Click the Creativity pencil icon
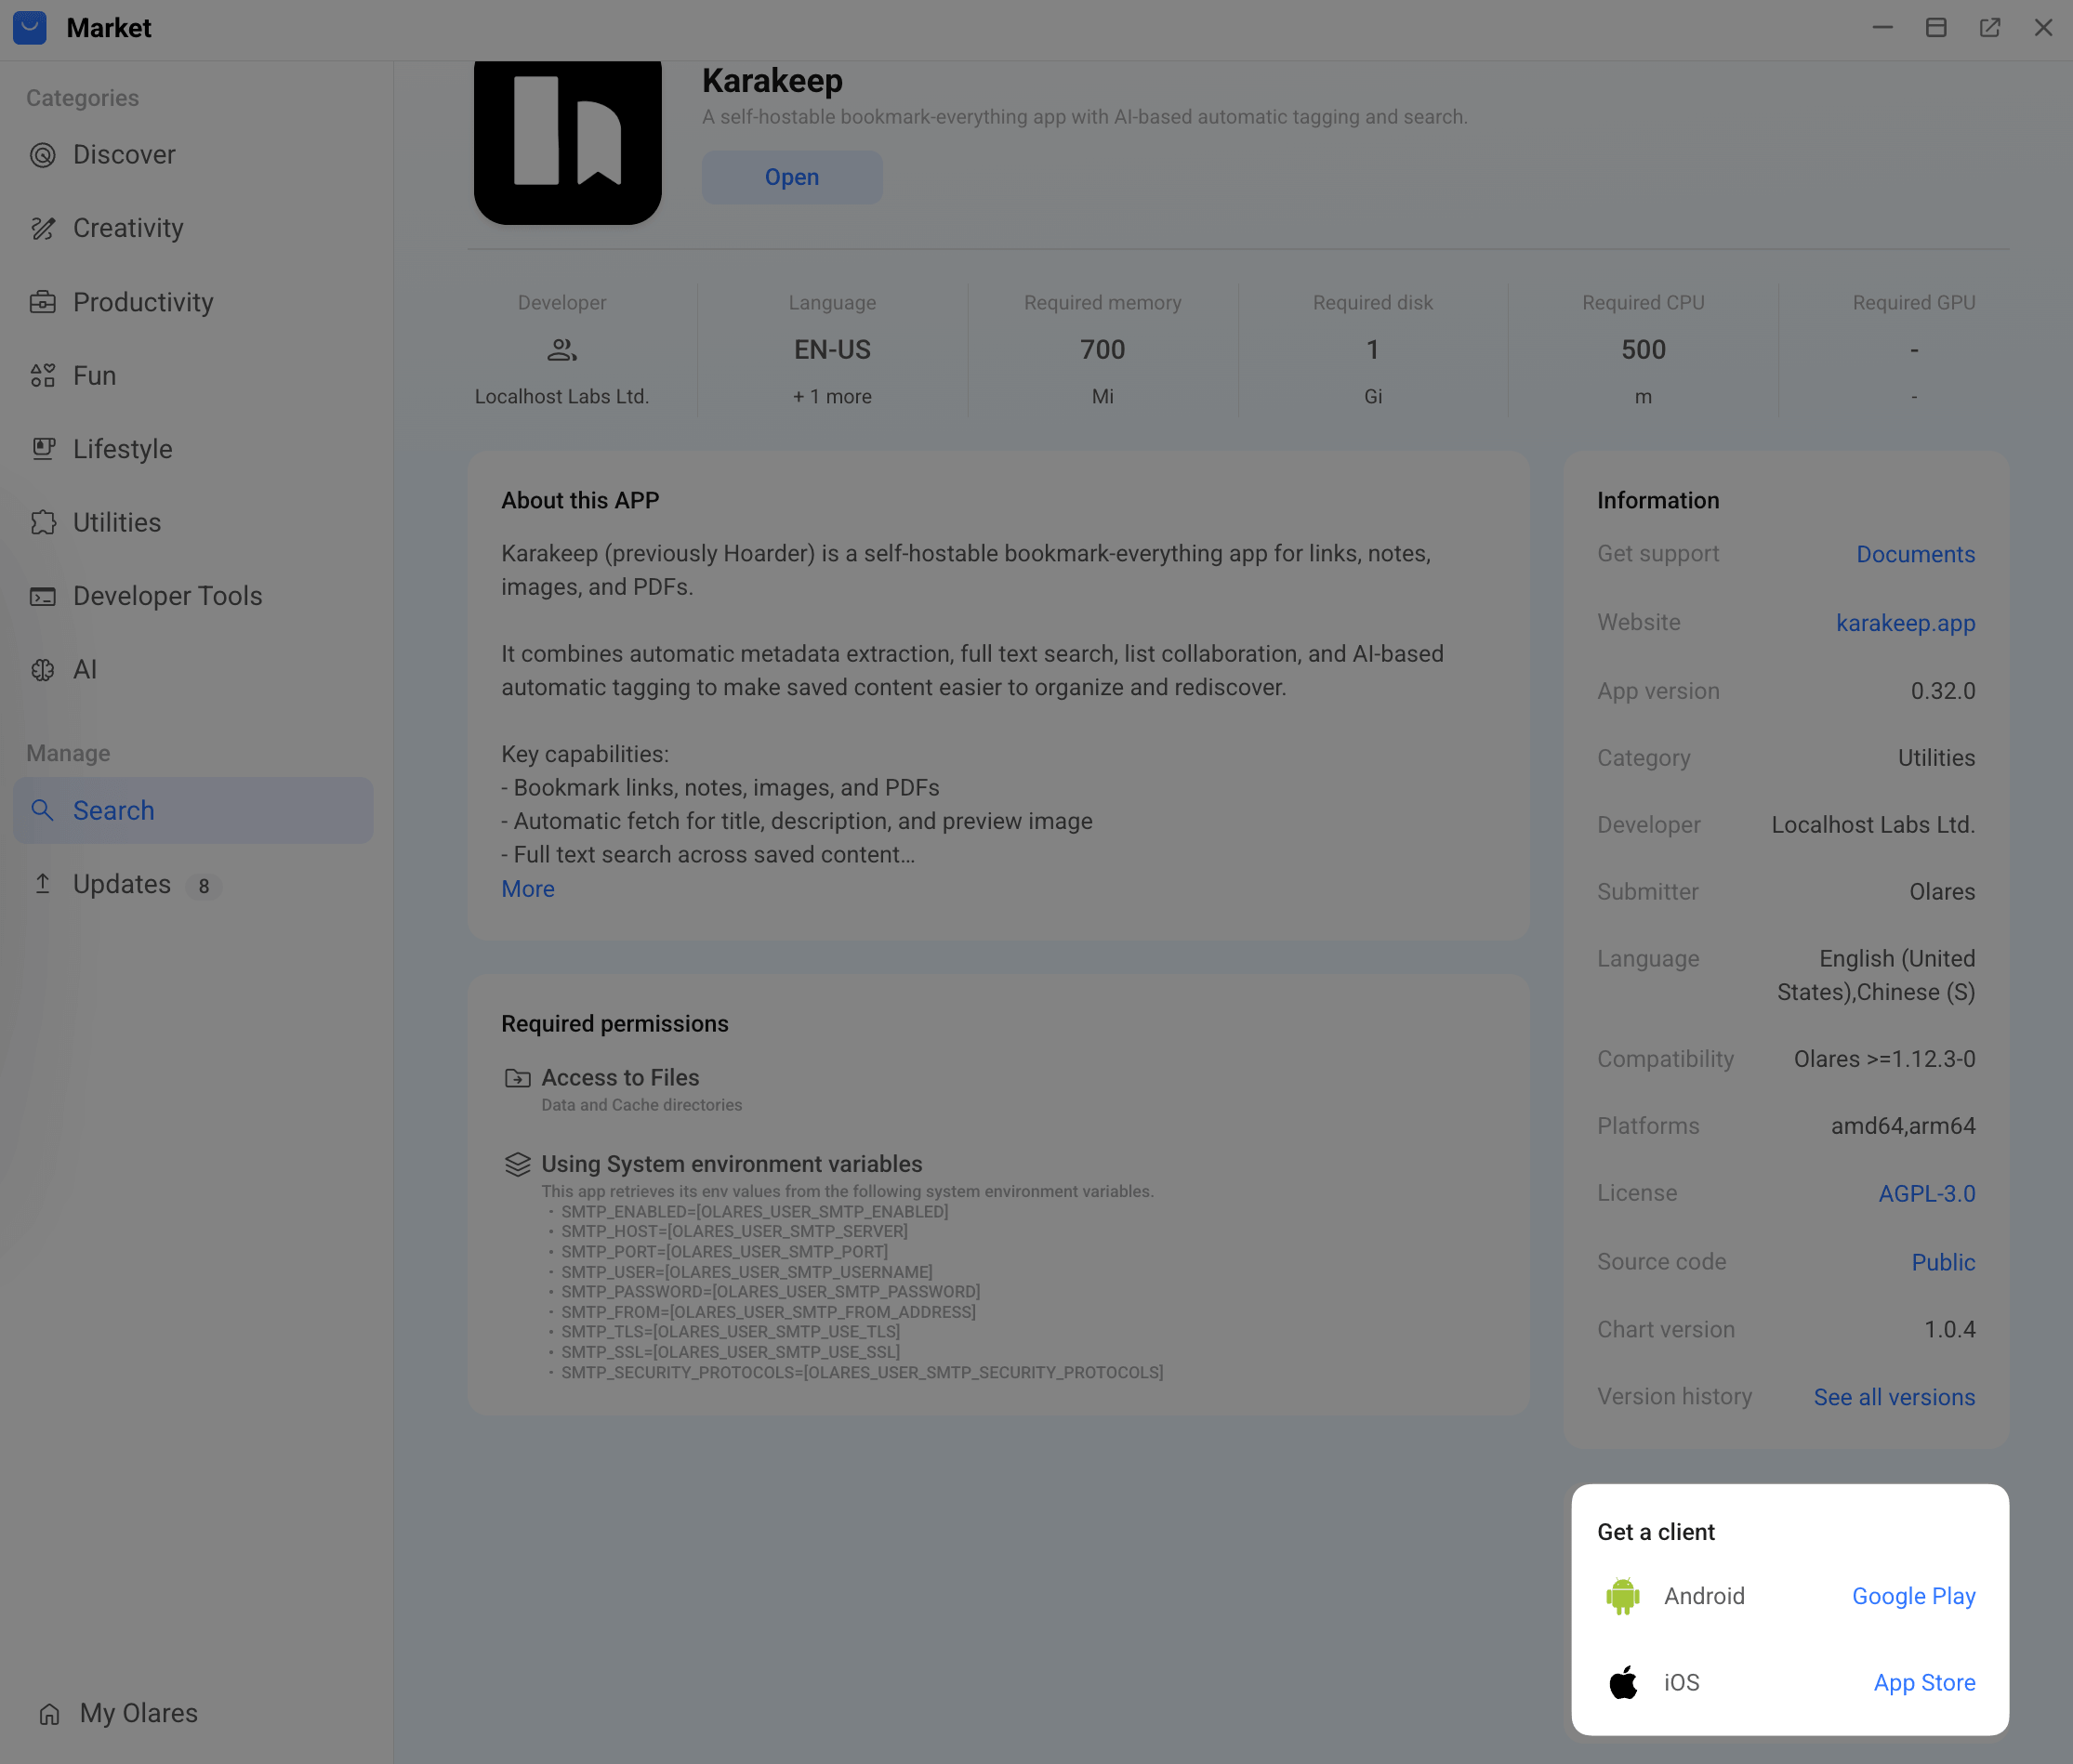The height and width of the screenshot is (1764, 2073). coord(43,228)
